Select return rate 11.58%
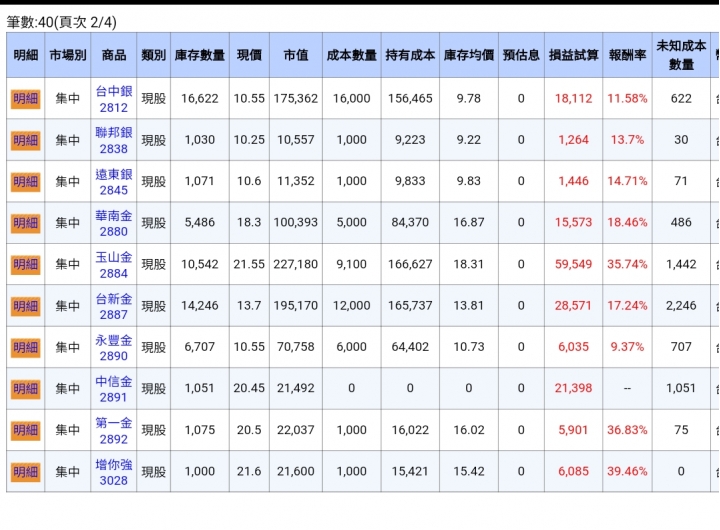This screenshot has width=720, height=530. coord(627,99)
